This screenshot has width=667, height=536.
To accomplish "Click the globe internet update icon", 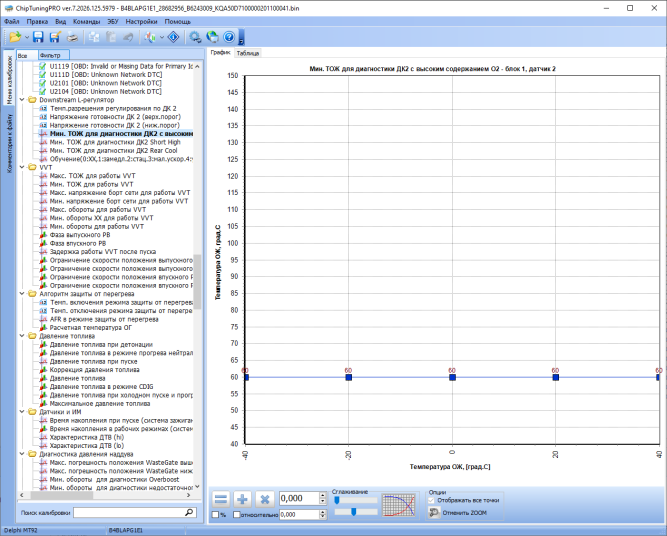I will click(212, 37).
